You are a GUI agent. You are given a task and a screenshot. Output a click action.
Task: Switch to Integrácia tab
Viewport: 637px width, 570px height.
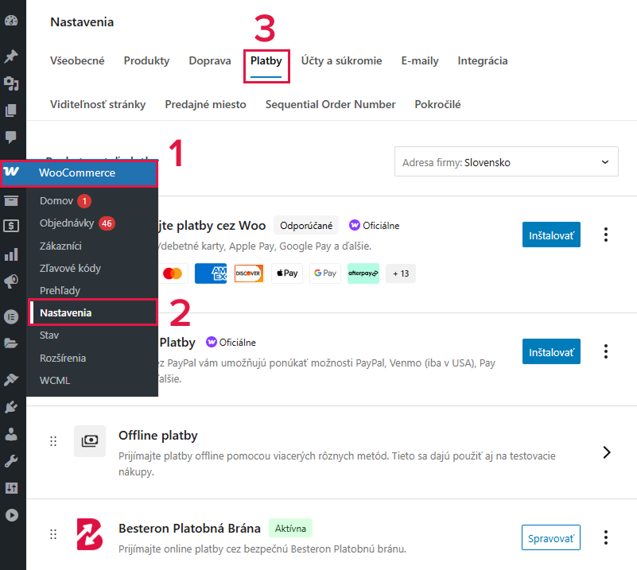pyautogui.click(x=483, y=61)
